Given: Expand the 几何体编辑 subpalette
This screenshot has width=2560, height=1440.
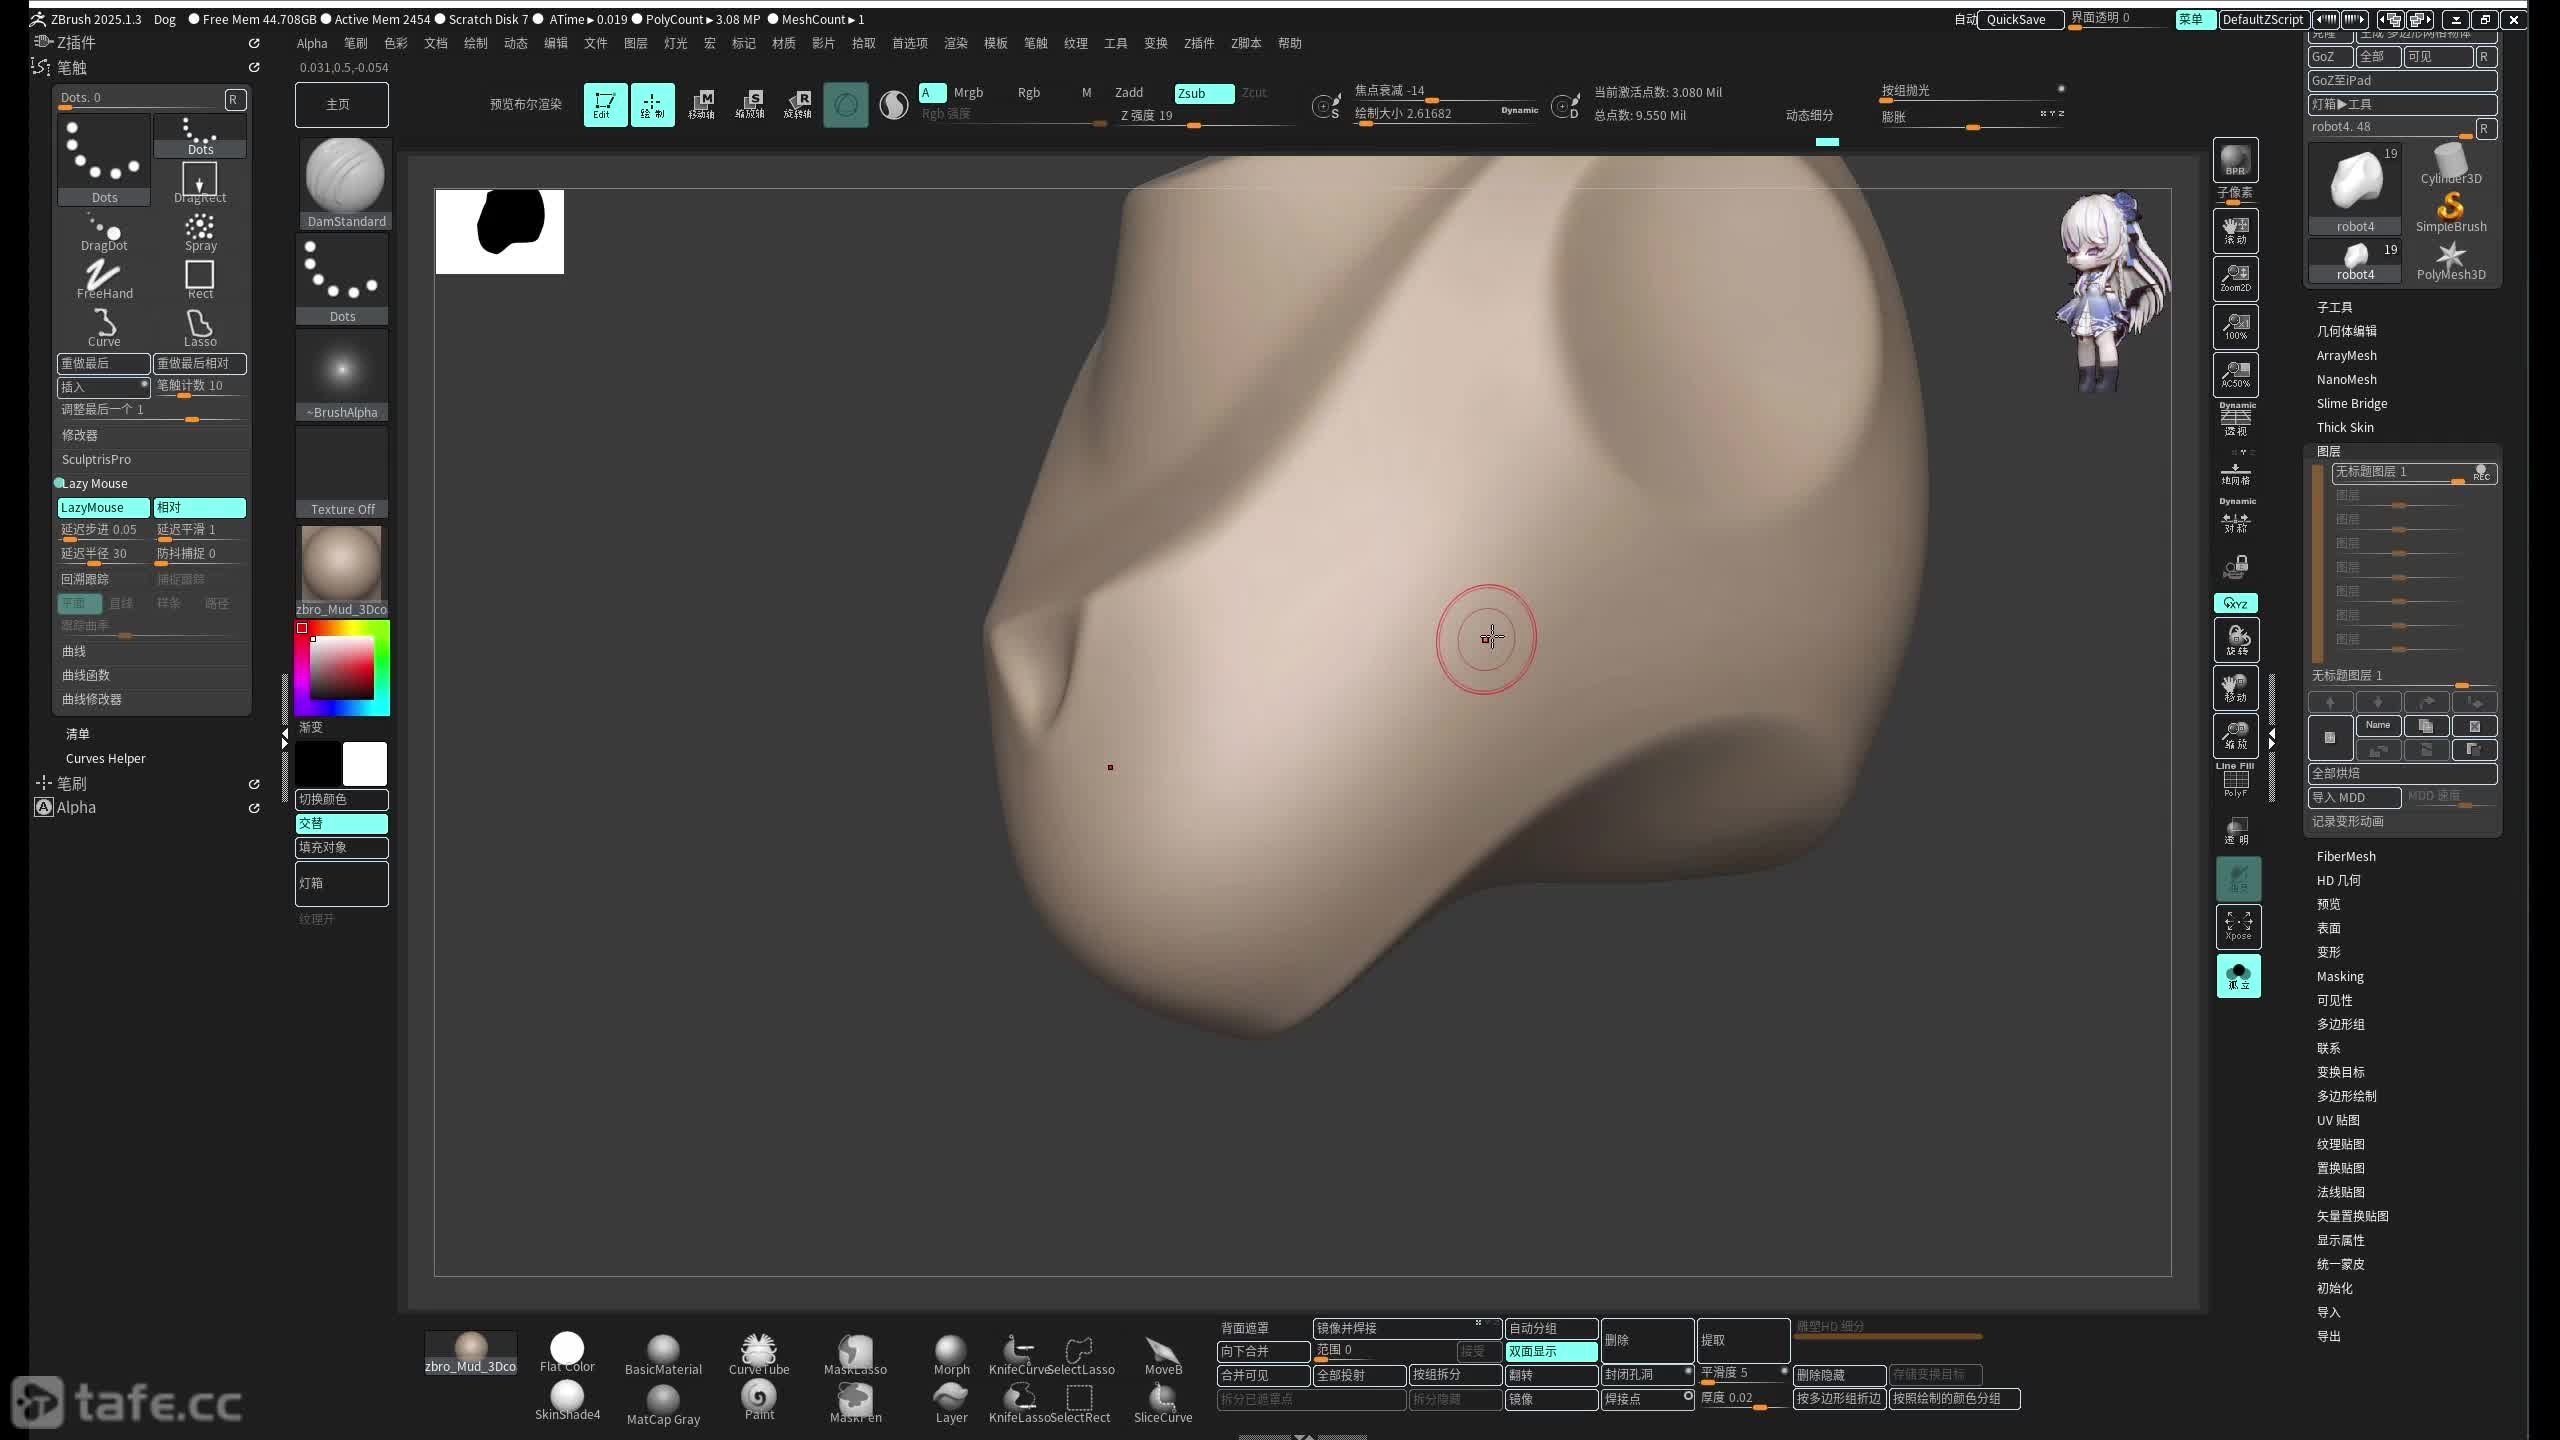Looking at the screenshot, I should [2346, 331].
